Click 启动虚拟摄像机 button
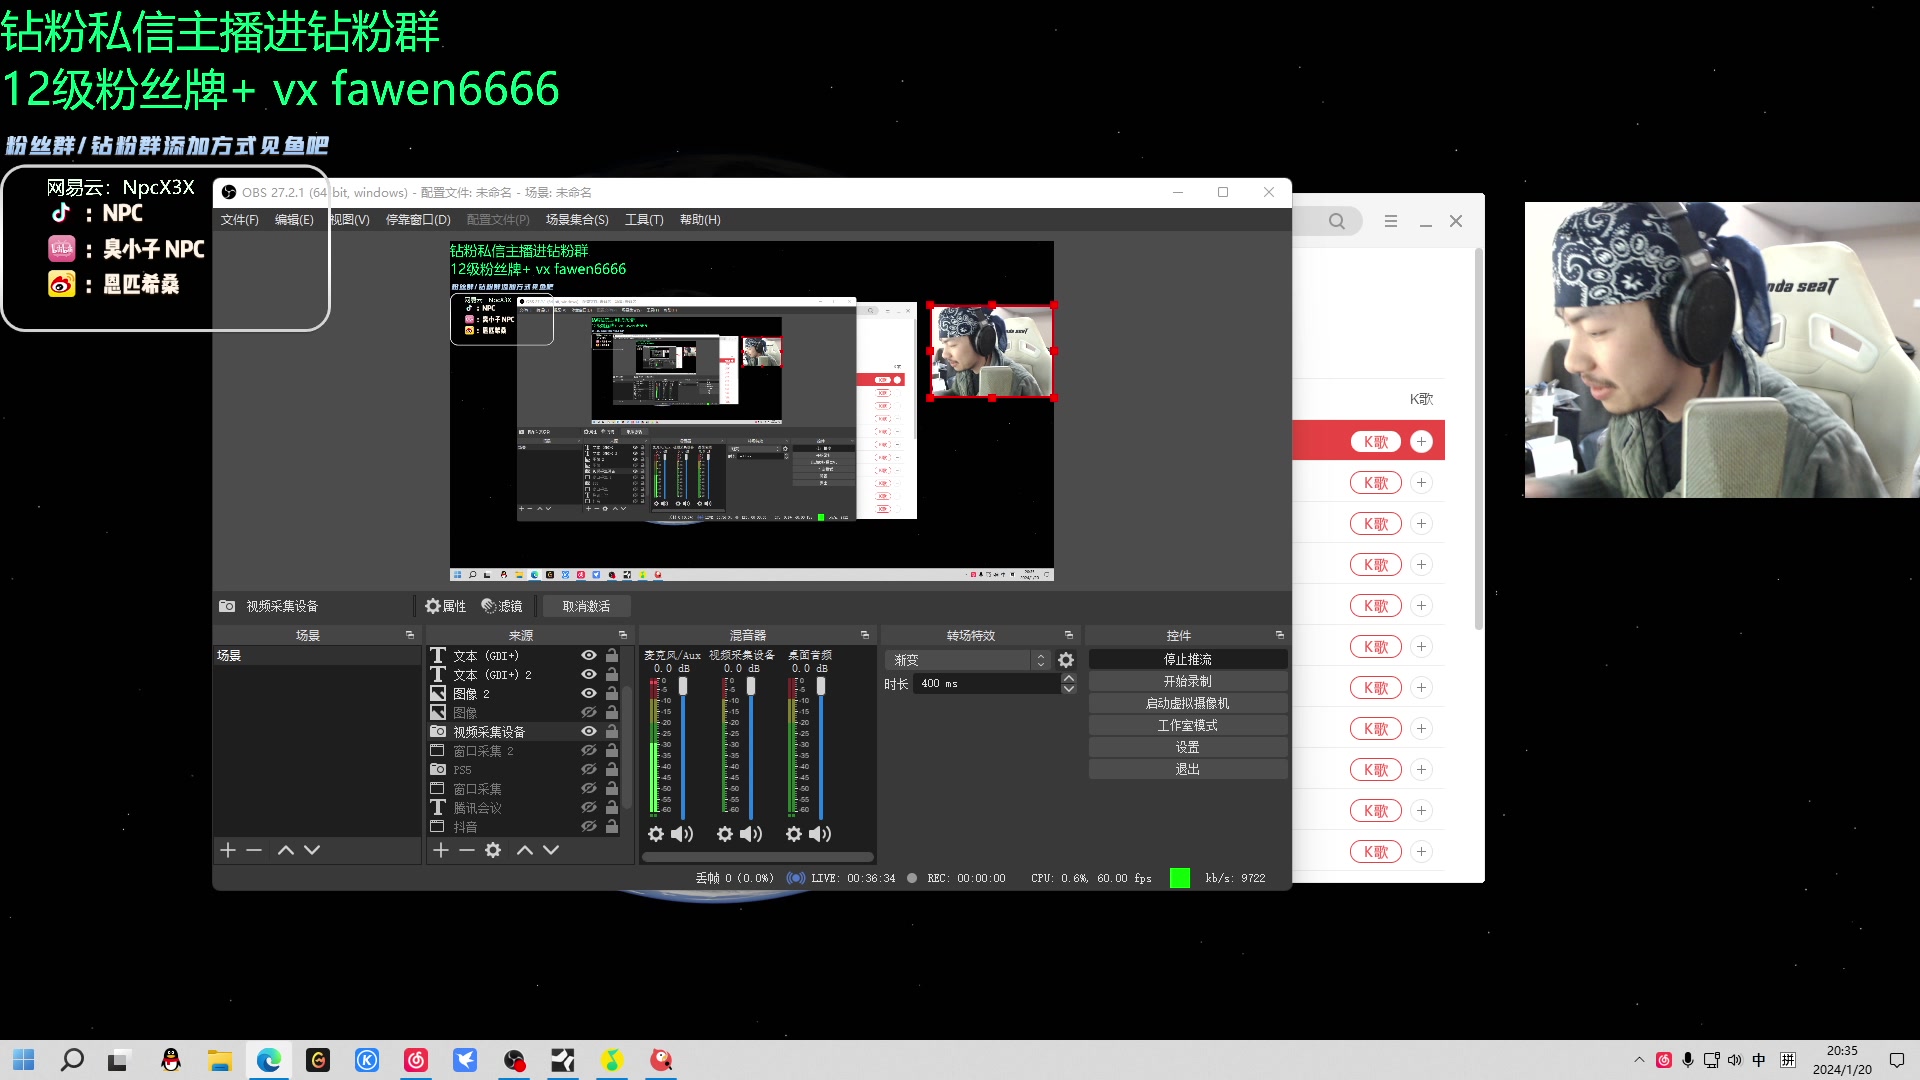 tap(1187, 704)
